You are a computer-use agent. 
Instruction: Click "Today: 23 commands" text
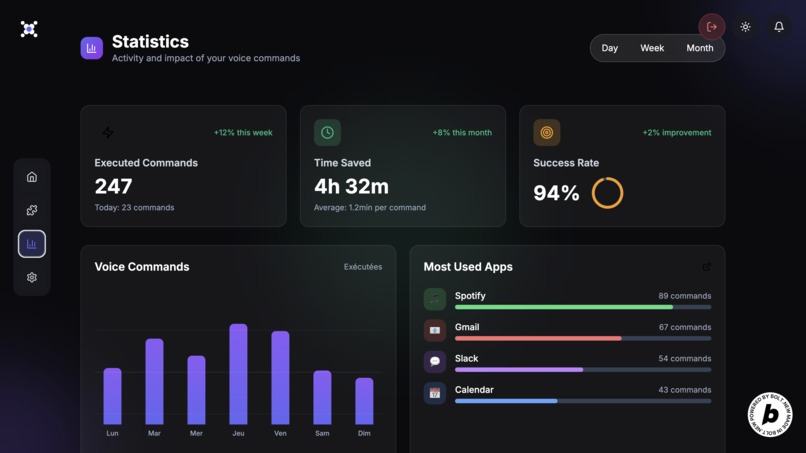(x=134, y=208)
